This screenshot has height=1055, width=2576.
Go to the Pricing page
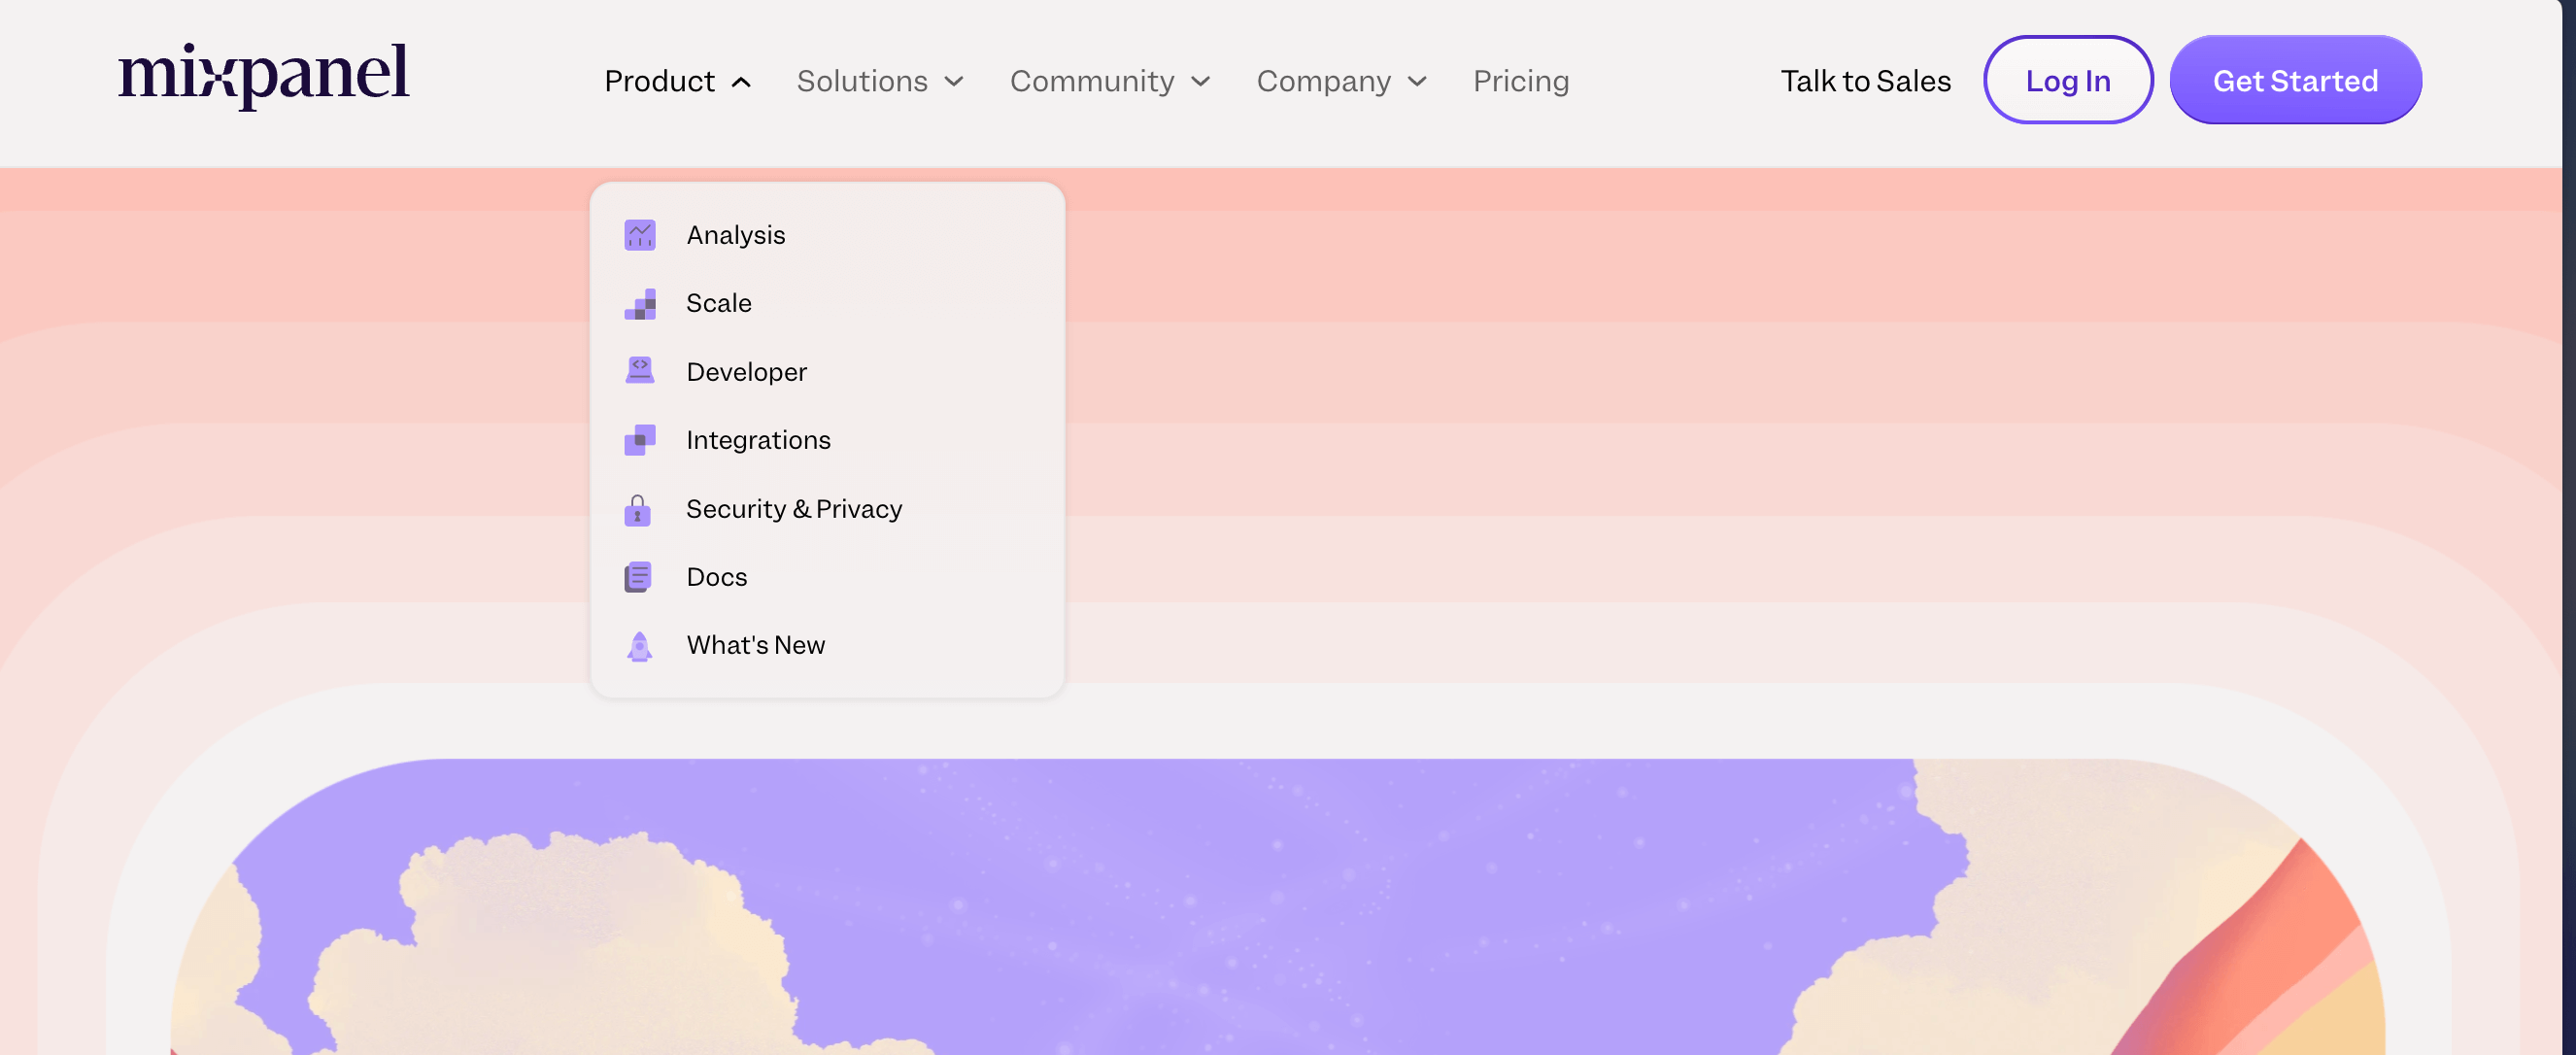(1521, 81)
